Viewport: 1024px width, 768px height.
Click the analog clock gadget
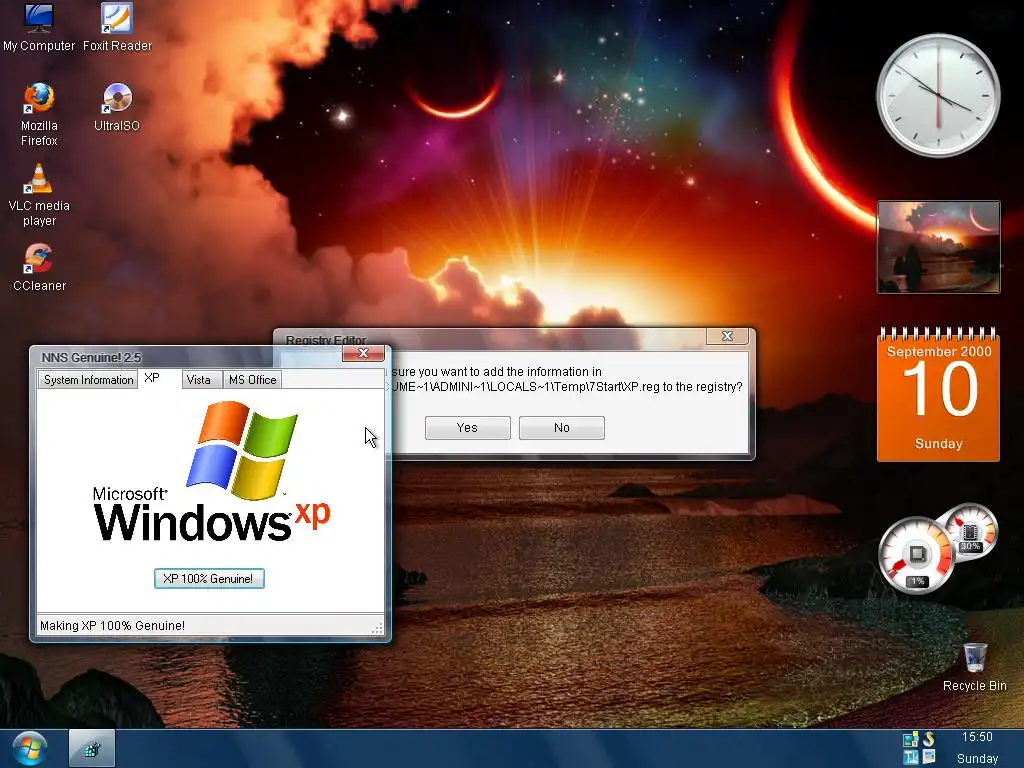click(938, 95)
